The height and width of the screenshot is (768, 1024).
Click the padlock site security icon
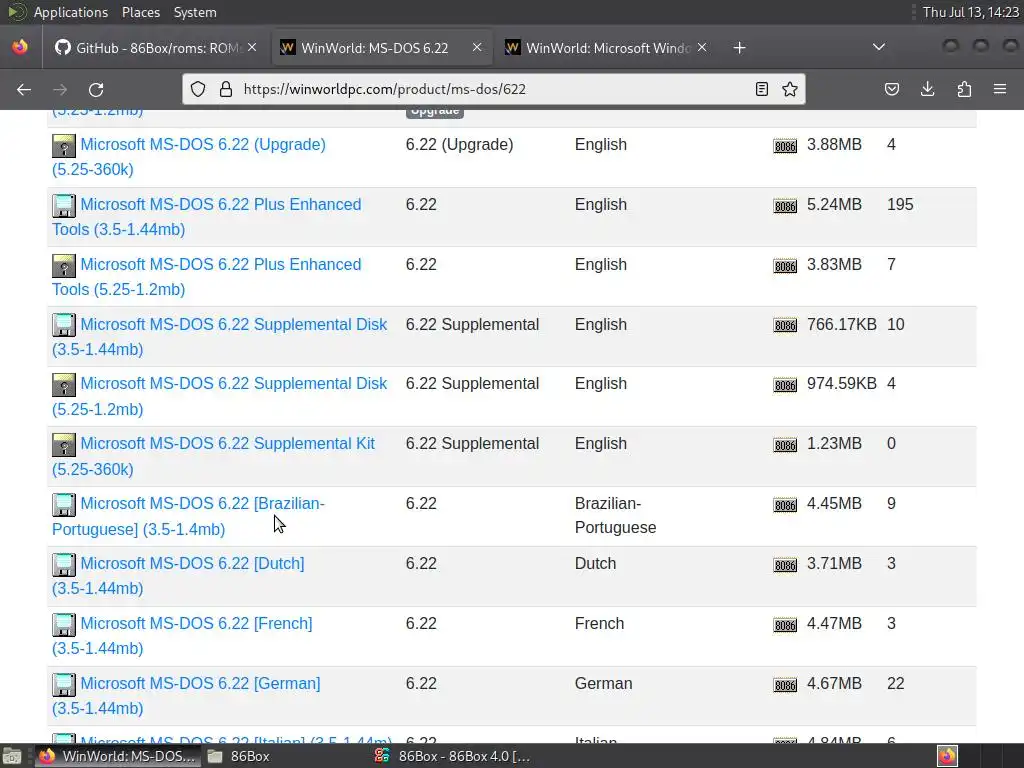[x=225, y=89]
